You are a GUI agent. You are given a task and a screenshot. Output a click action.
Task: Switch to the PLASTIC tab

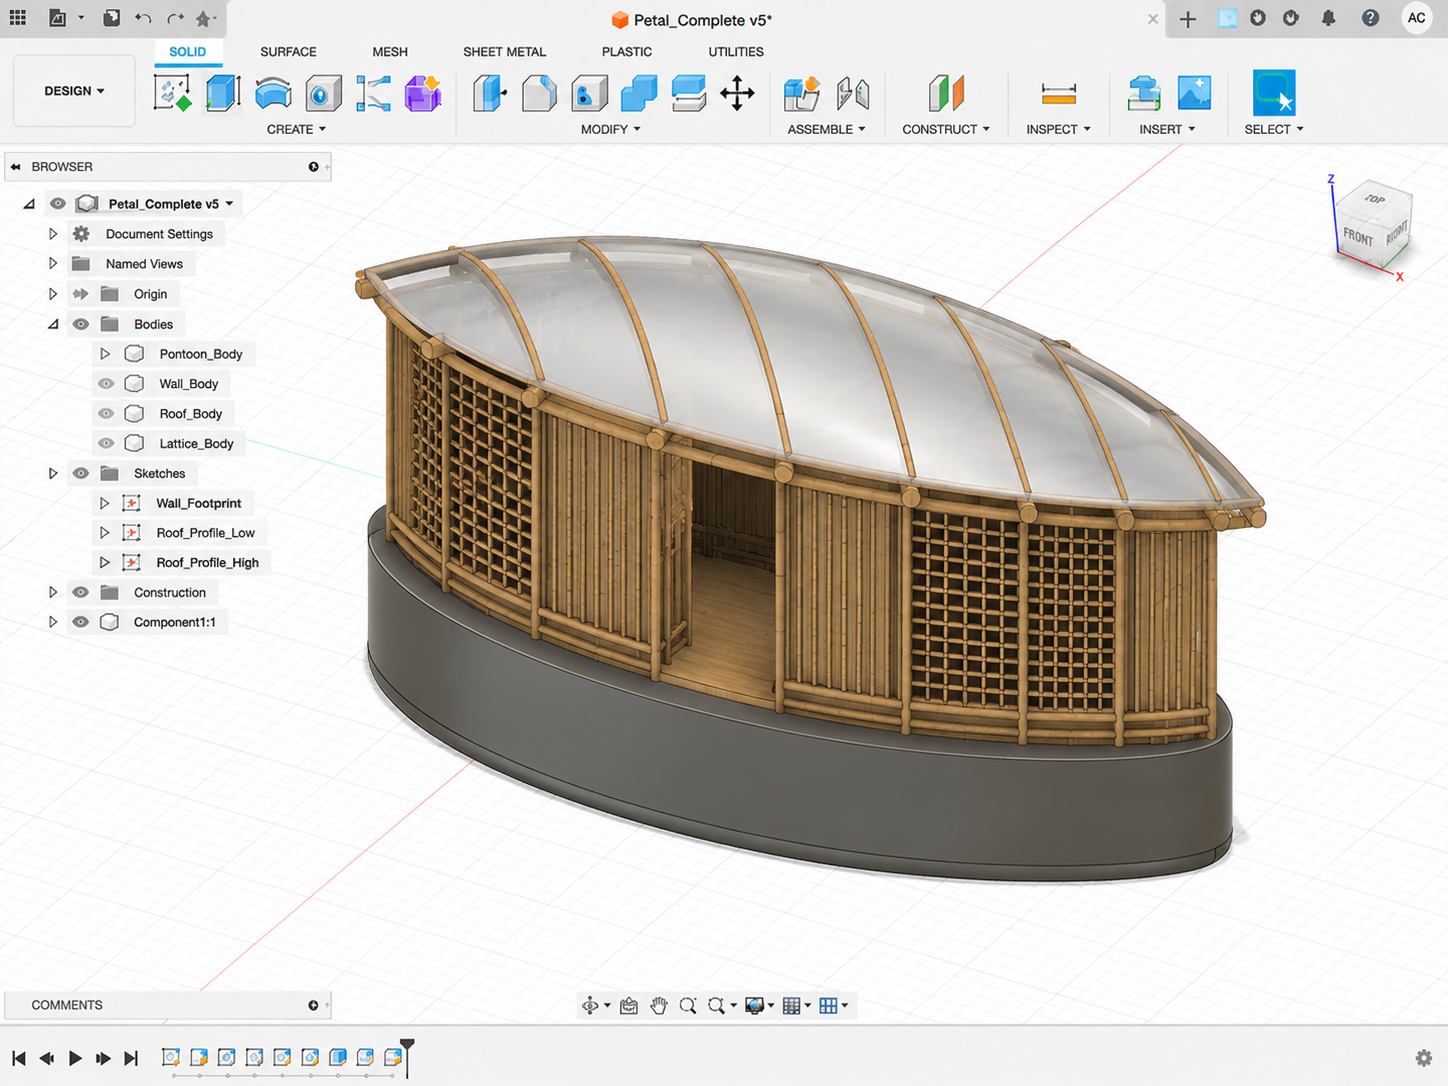pyautogui.click(x=627, y=52)
